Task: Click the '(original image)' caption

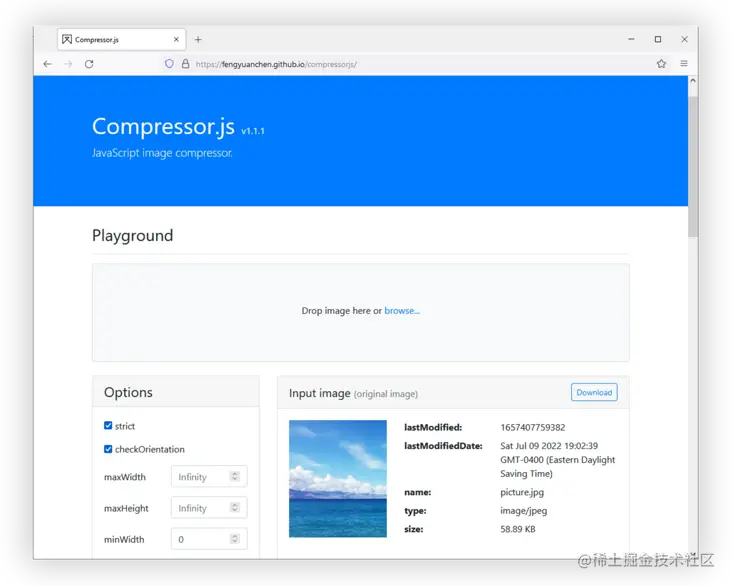Action: 386,394
